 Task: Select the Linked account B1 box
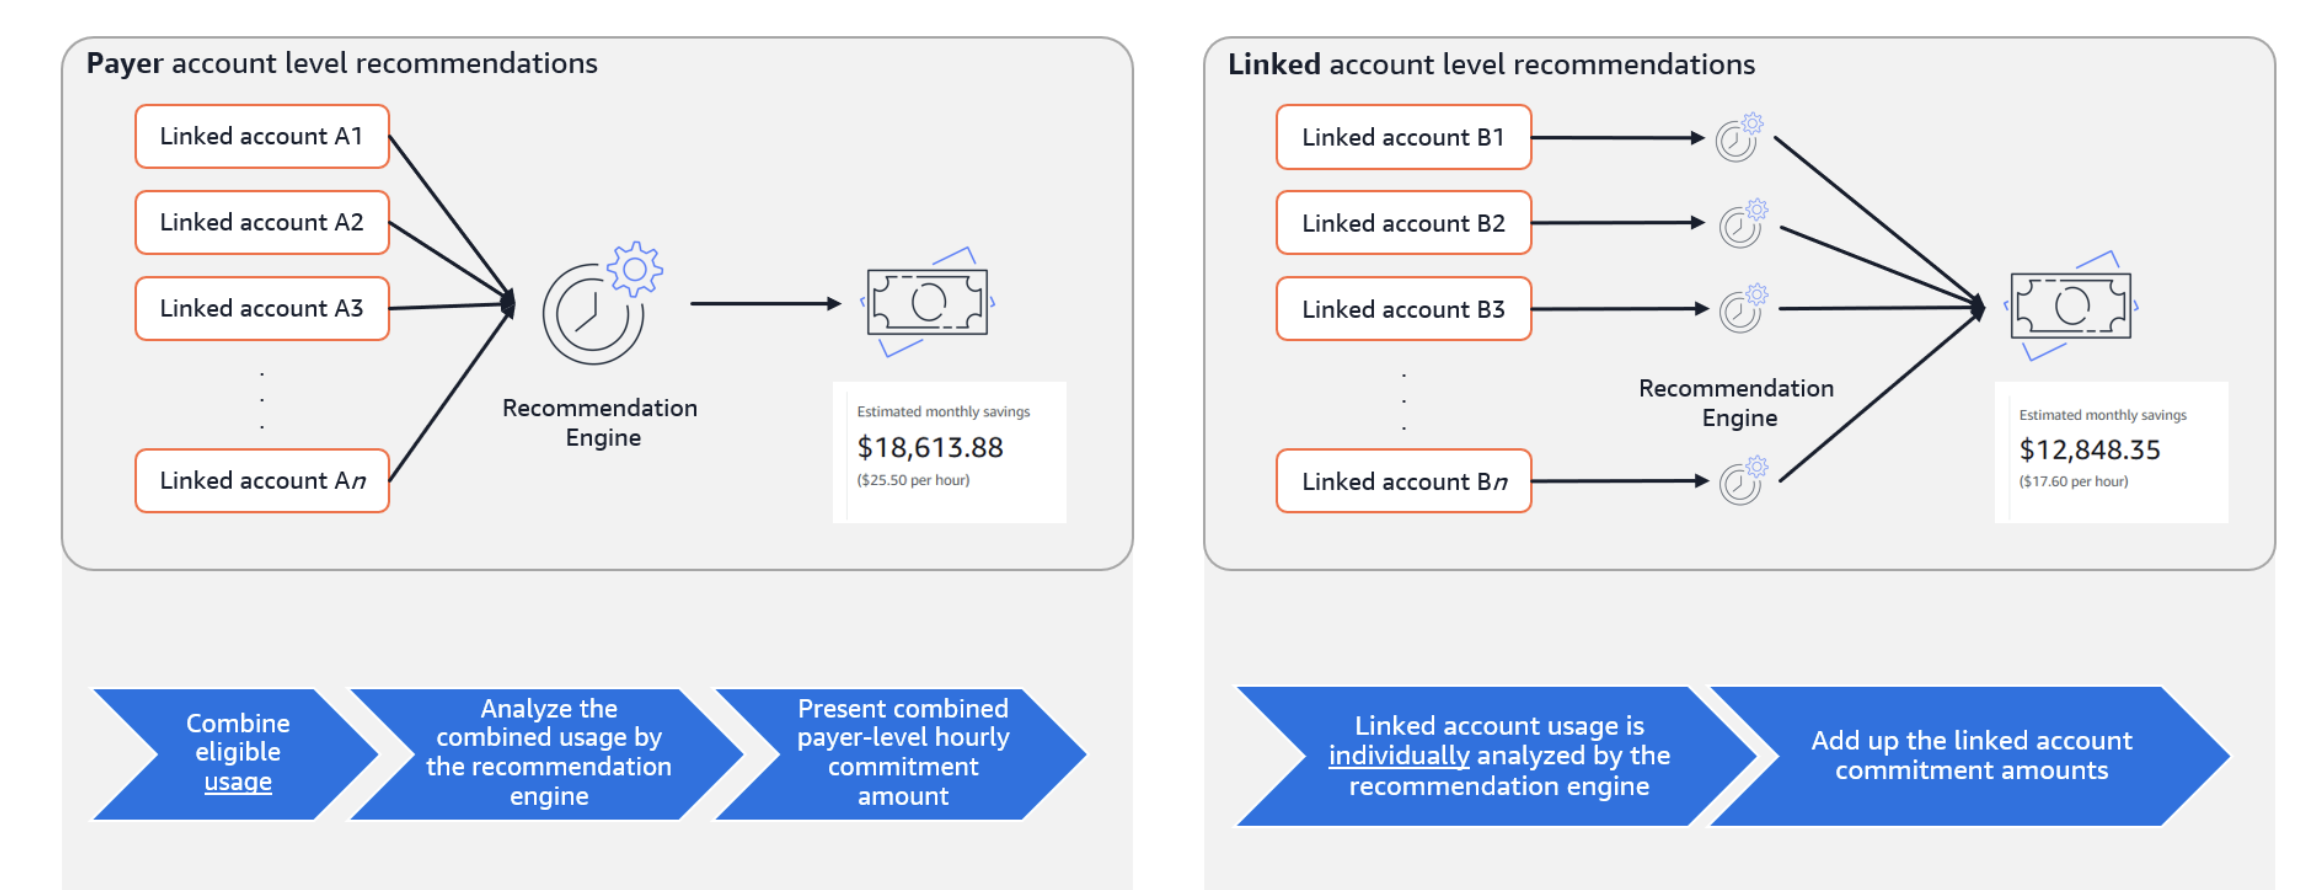1404,137
